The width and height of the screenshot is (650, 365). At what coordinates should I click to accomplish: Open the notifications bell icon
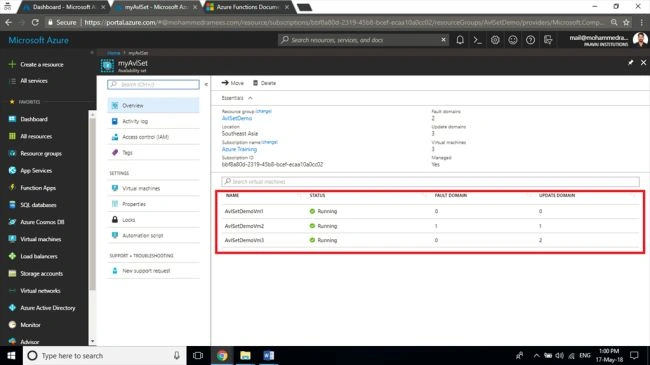tap(460, 40)
